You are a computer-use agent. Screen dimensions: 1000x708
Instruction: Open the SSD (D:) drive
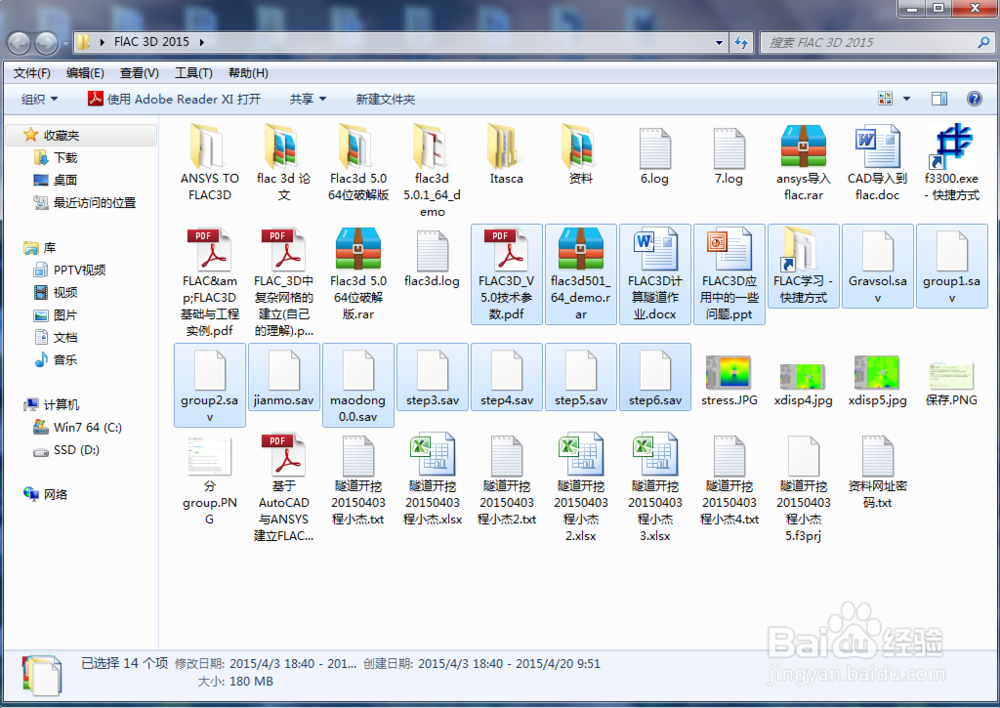(66, 450)
